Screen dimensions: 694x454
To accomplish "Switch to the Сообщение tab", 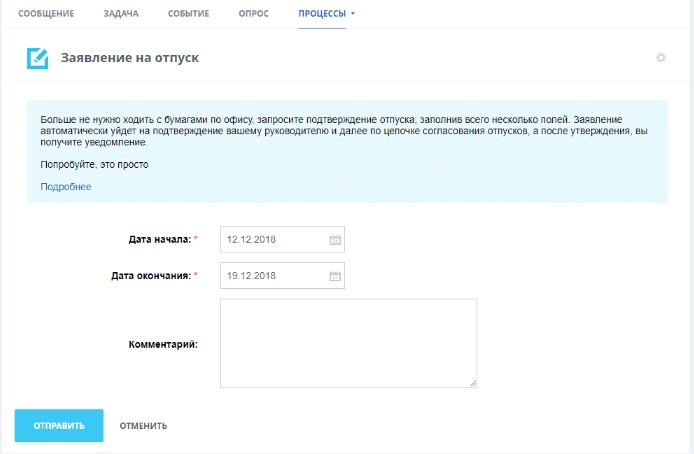I will pos(46,14).
